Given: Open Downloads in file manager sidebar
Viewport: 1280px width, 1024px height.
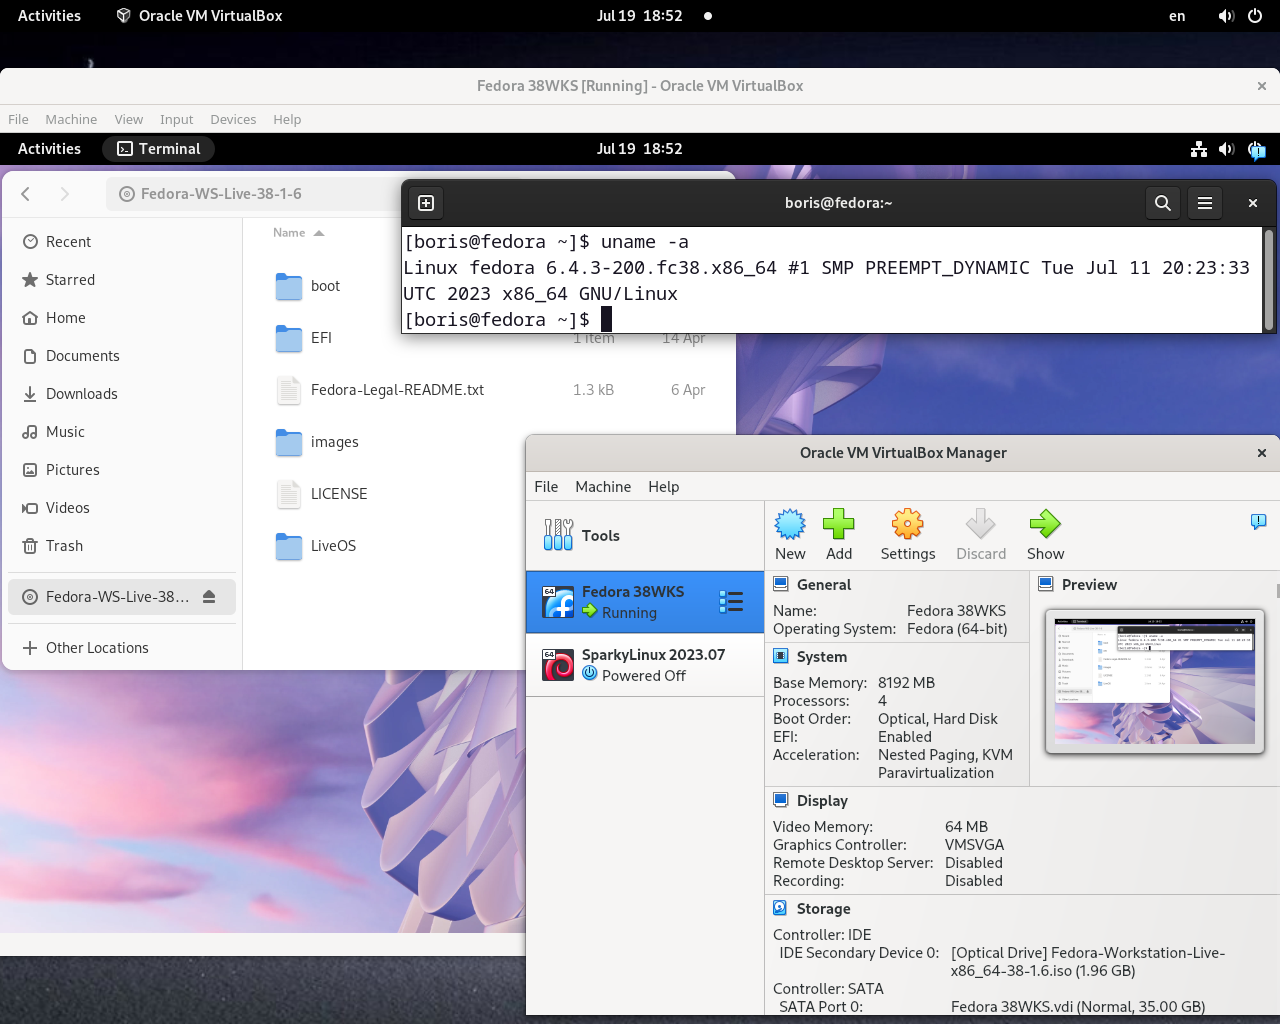Looking at the screenshot, I should click(x=122, y=394).
